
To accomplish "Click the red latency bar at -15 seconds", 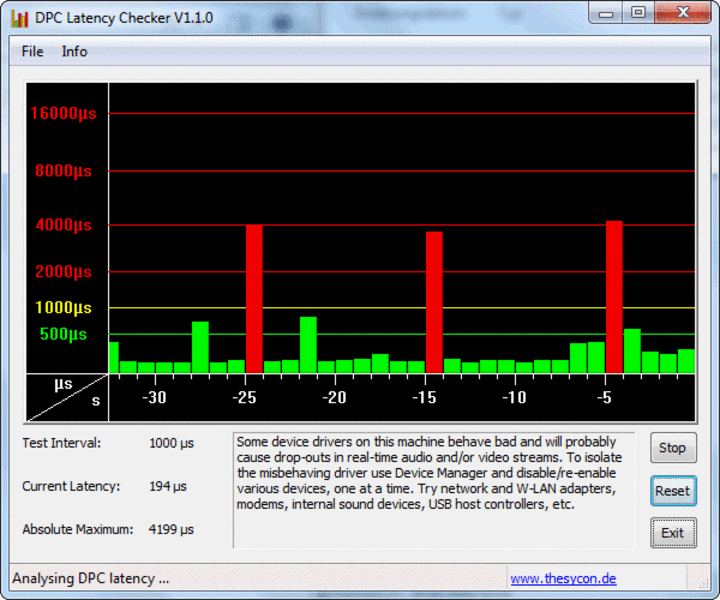I will click(x=434, y=302).
